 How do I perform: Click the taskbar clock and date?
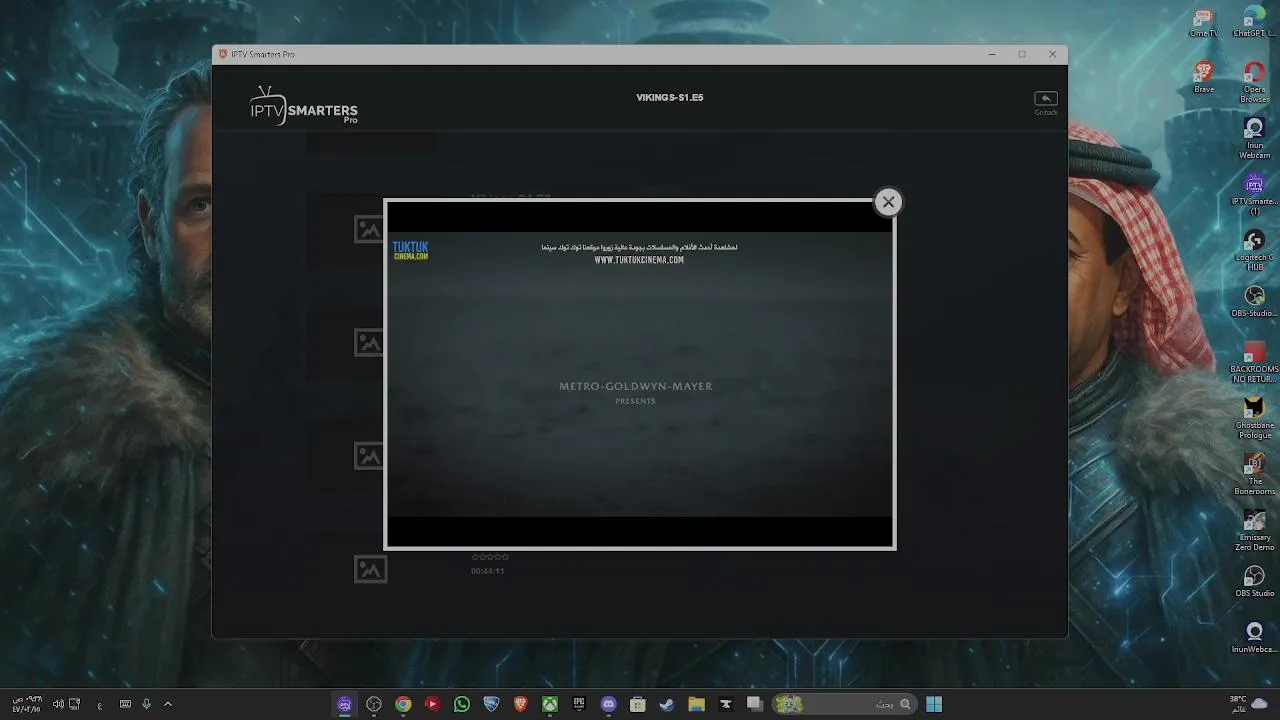click(27, 704)
